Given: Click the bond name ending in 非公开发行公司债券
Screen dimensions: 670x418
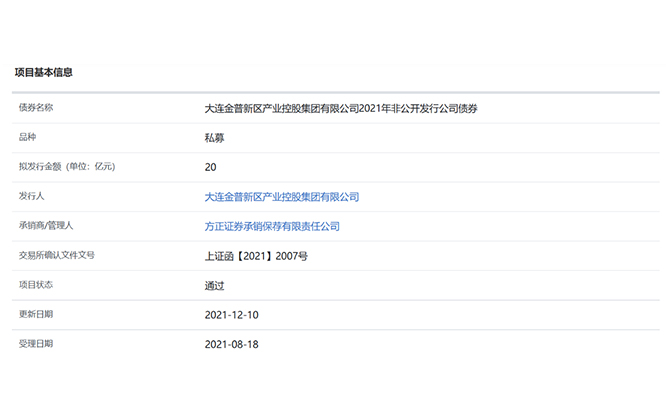Looking at the screenshot, I should tap(340, 108).
